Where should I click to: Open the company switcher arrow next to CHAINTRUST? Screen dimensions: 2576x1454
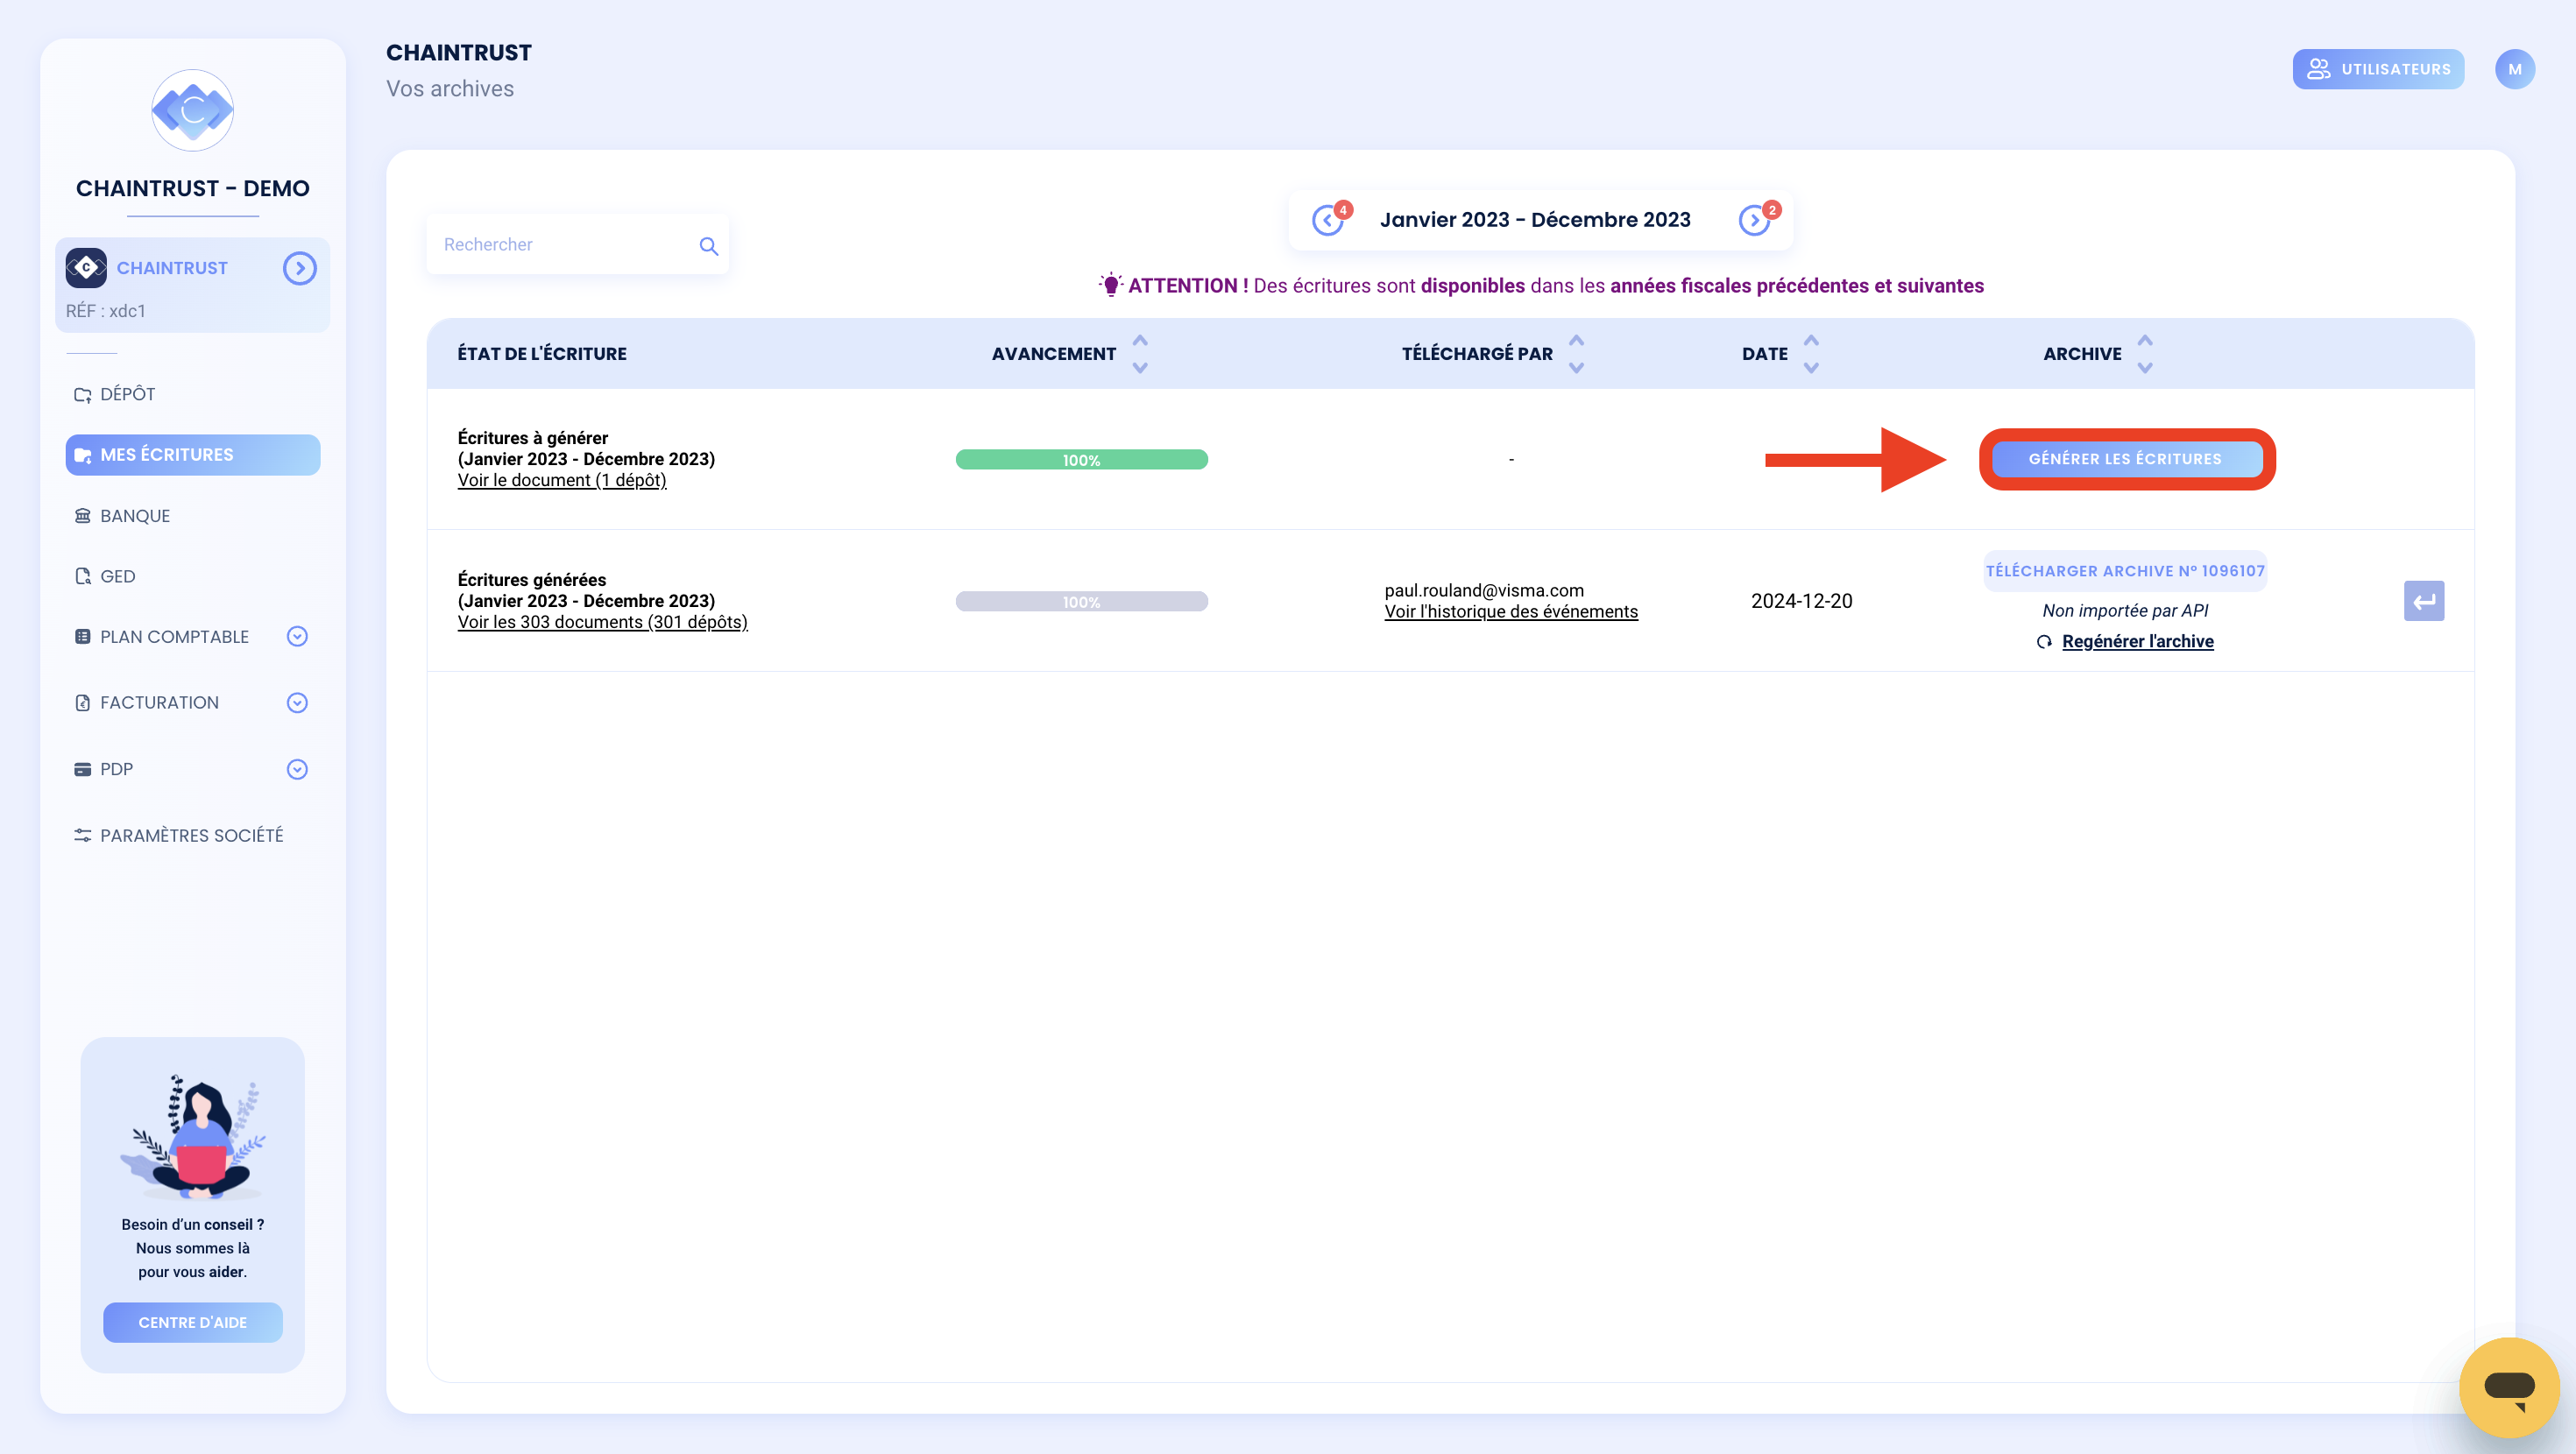pyautogui.click(x=299, y=268)
